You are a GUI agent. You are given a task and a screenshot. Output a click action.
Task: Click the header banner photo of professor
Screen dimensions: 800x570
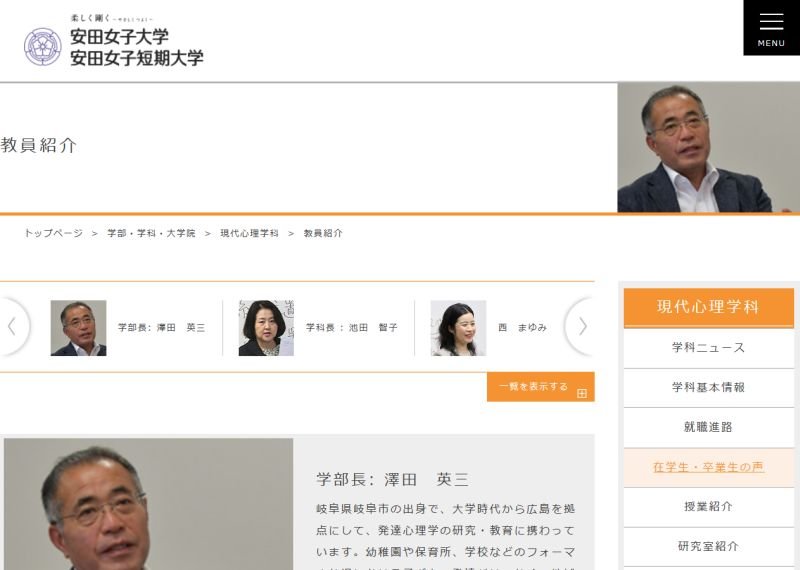click(x=709, y=147)
